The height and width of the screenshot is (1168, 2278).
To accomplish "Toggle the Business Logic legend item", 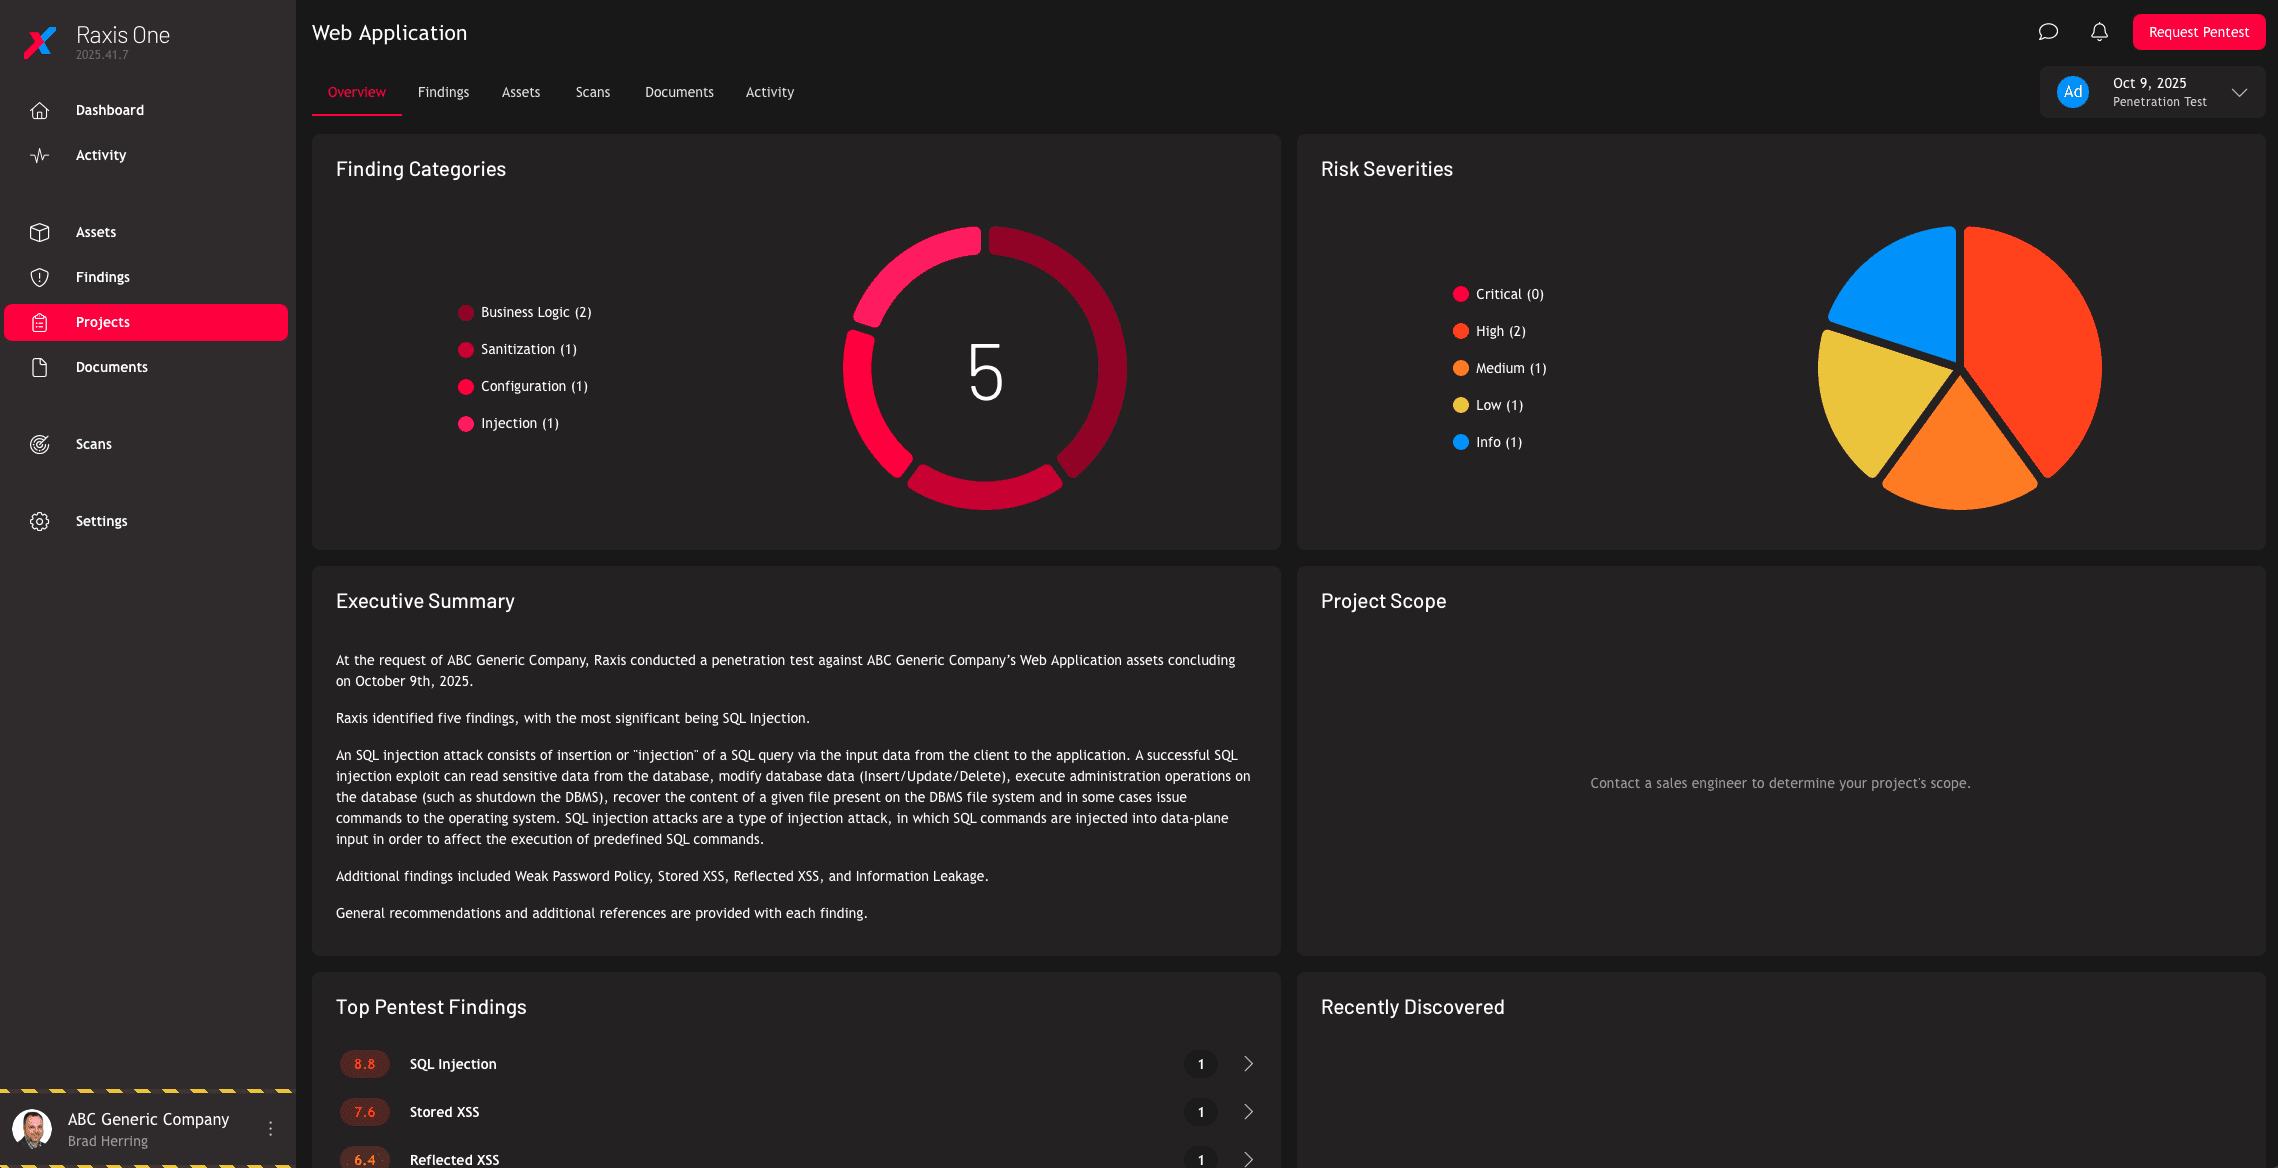I will coord(525,312).
